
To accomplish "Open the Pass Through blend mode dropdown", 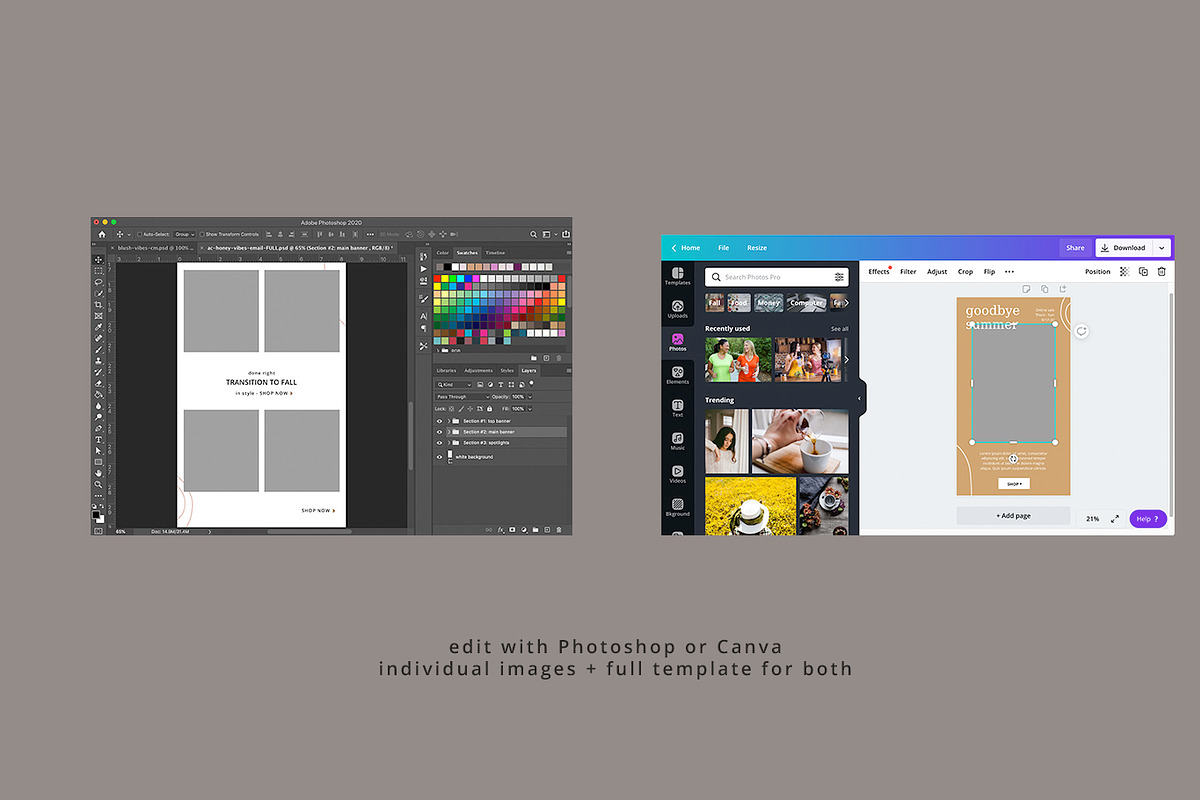I will (x=463, y=396).
